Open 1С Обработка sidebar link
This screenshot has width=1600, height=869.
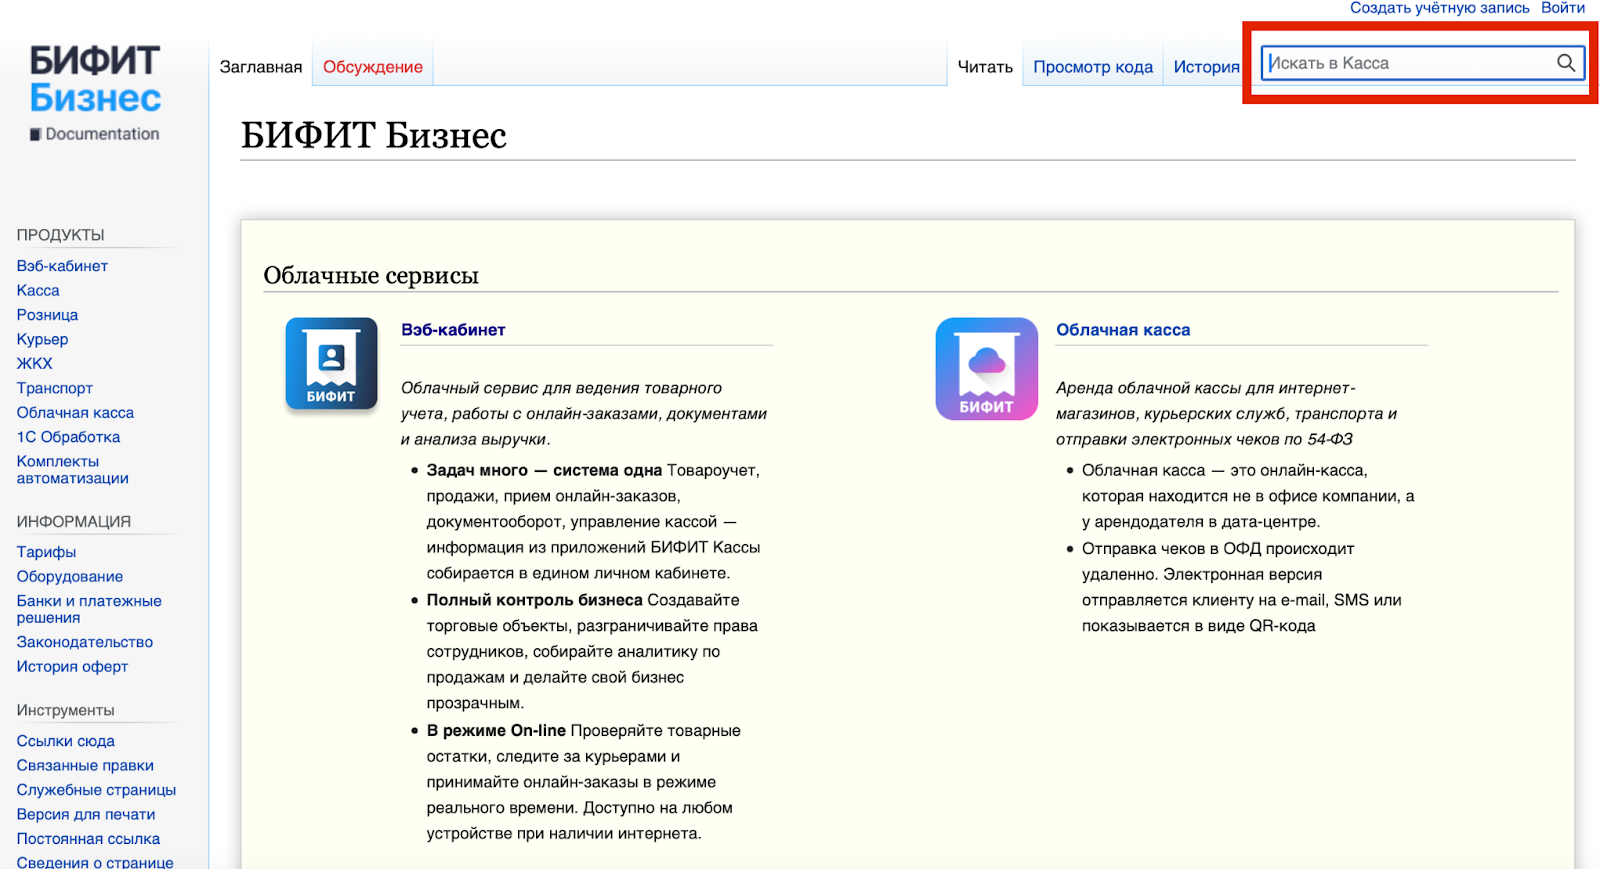click(x=68, y=437)
